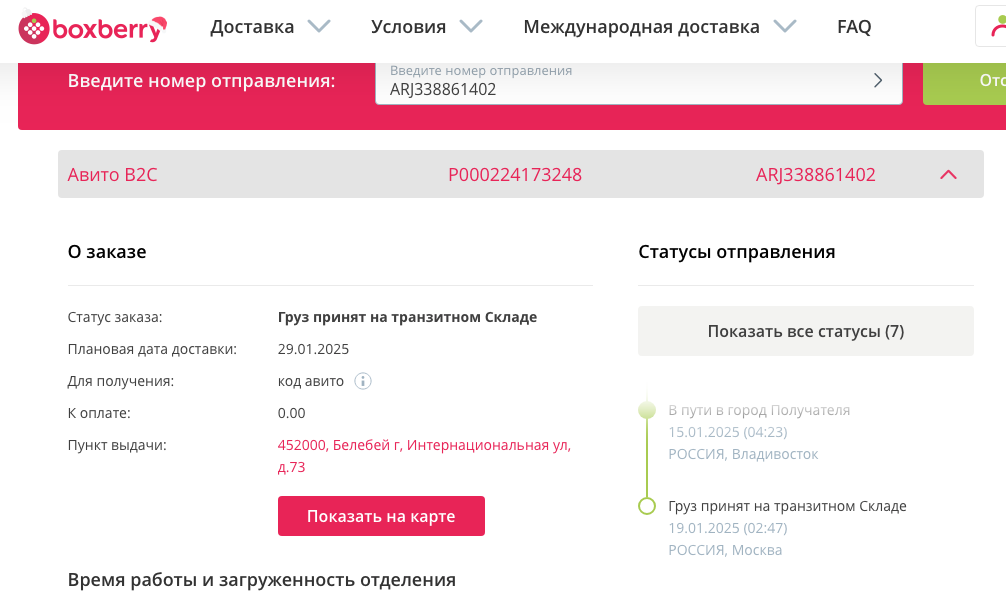Screen dimensions: 1006x611
Task: Click the Boxberry logo
Action: point(92,28)
